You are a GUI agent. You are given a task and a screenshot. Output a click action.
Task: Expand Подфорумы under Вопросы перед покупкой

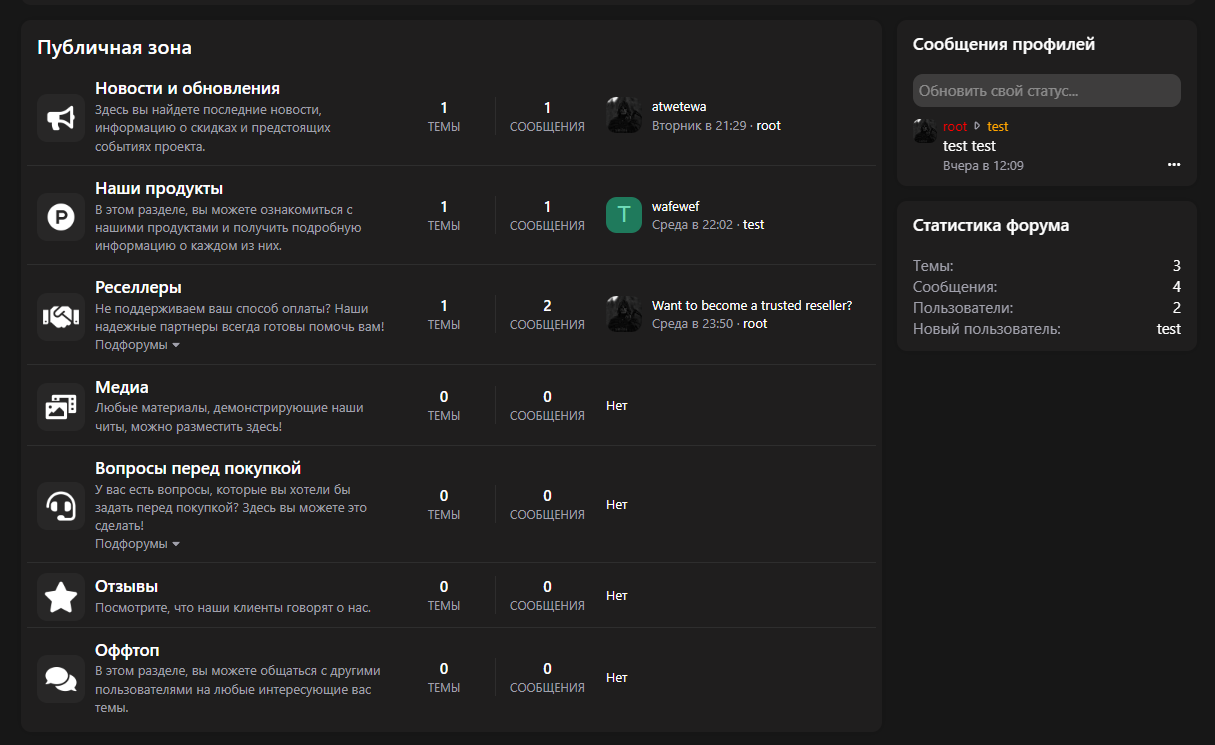pyautogui.click(x=137, y=544)
